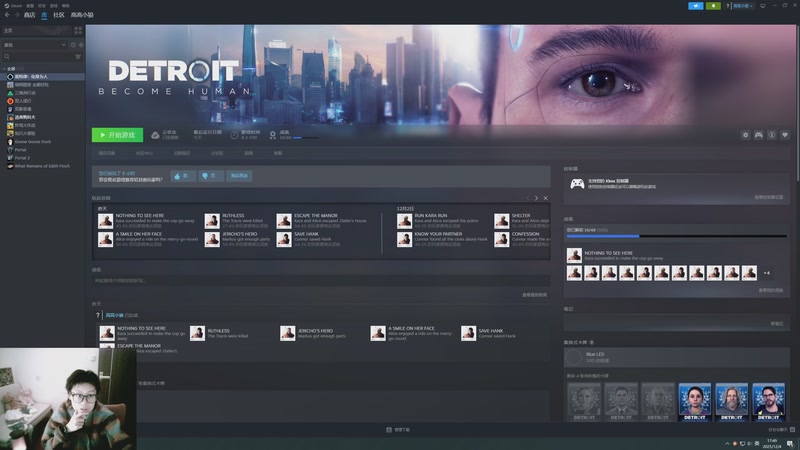Show hidden system tray icons chevron

point(727,443)
